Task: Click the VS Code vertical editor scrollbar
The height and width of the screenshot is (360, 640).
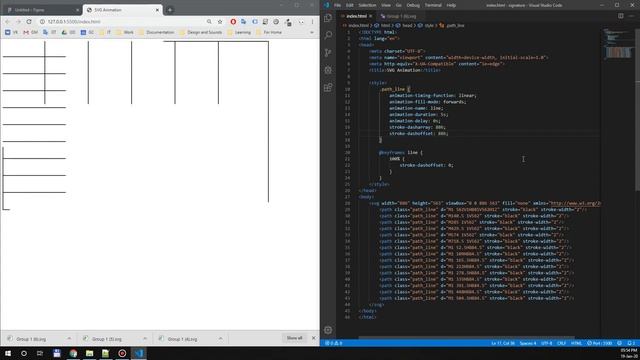Action: coord(638,110)
